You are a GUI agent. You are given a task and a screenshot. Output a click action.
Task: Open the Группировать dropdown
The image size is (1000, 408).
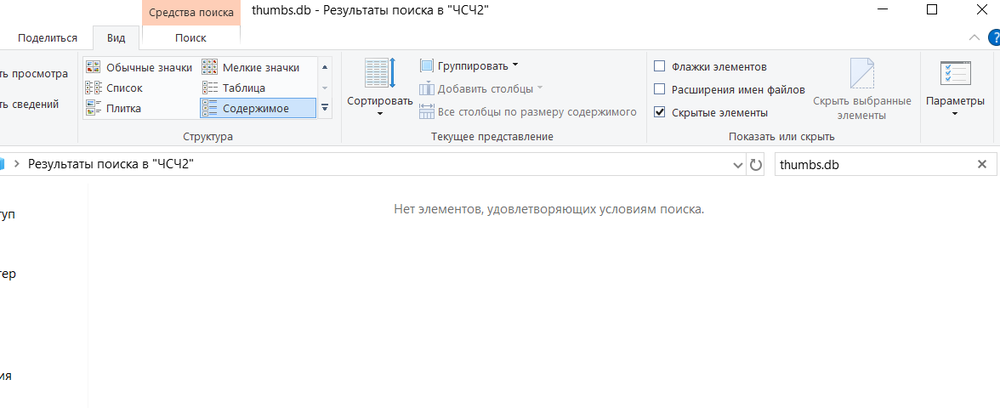coord(469,66)
